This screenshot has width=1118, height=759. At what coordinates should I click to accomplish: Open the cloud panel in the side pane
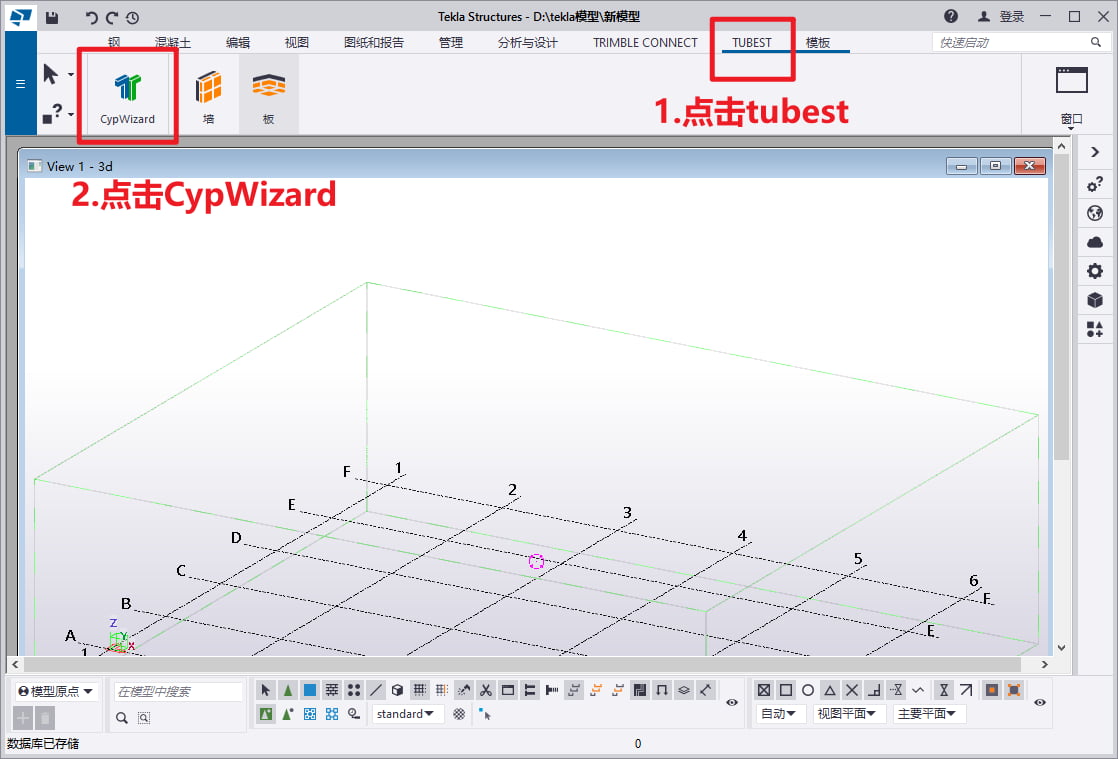[1095, 242]
